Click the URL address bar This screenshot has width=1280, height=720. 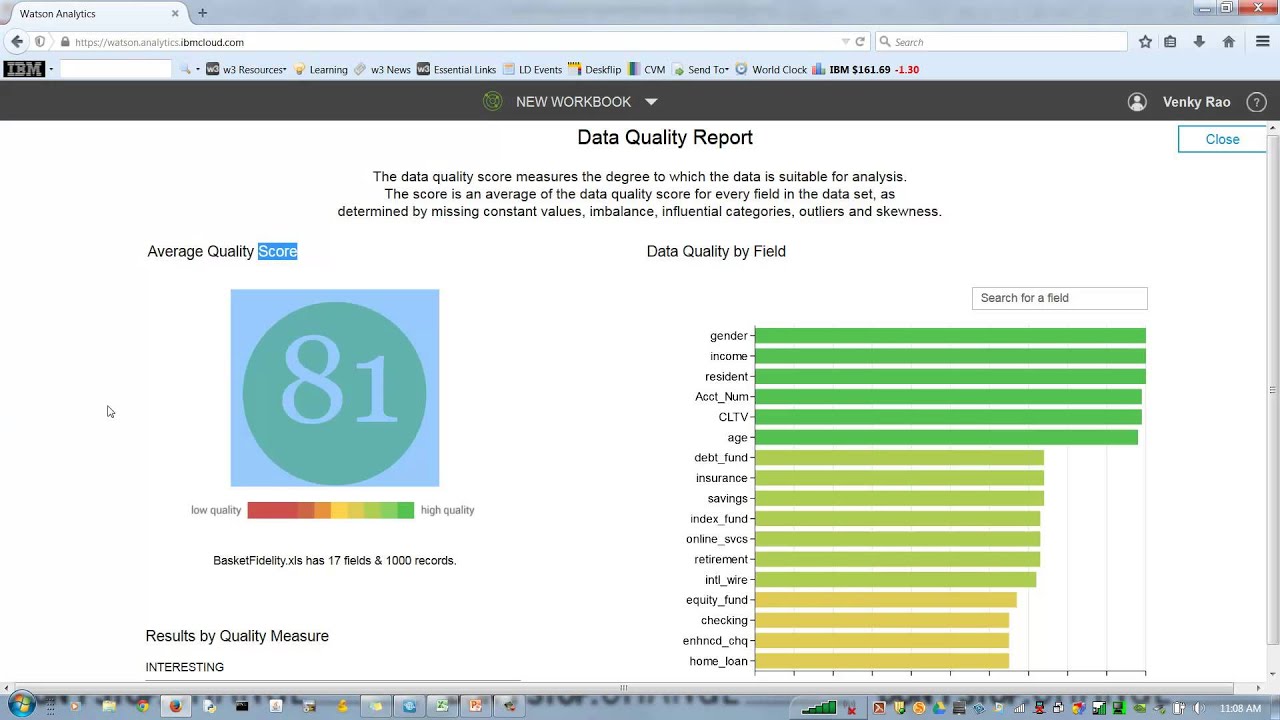[450, 42]
